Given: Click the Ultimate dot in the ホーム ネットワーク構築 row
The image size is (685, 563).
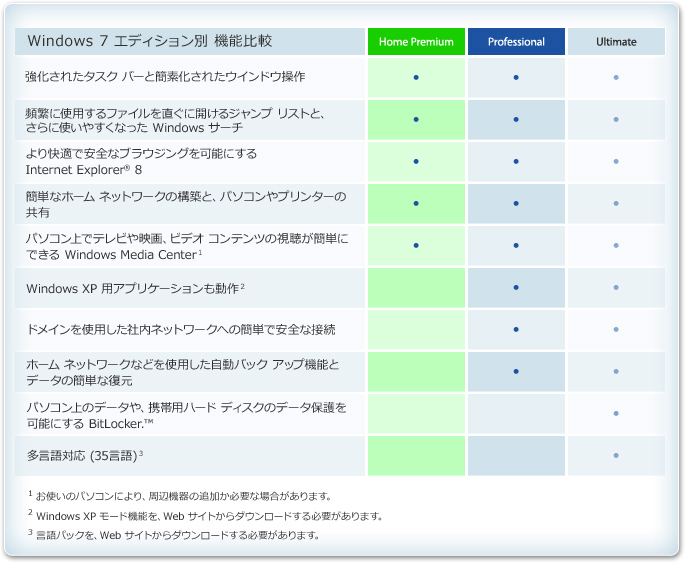Looking at the screenshot, I should [616, 203].
